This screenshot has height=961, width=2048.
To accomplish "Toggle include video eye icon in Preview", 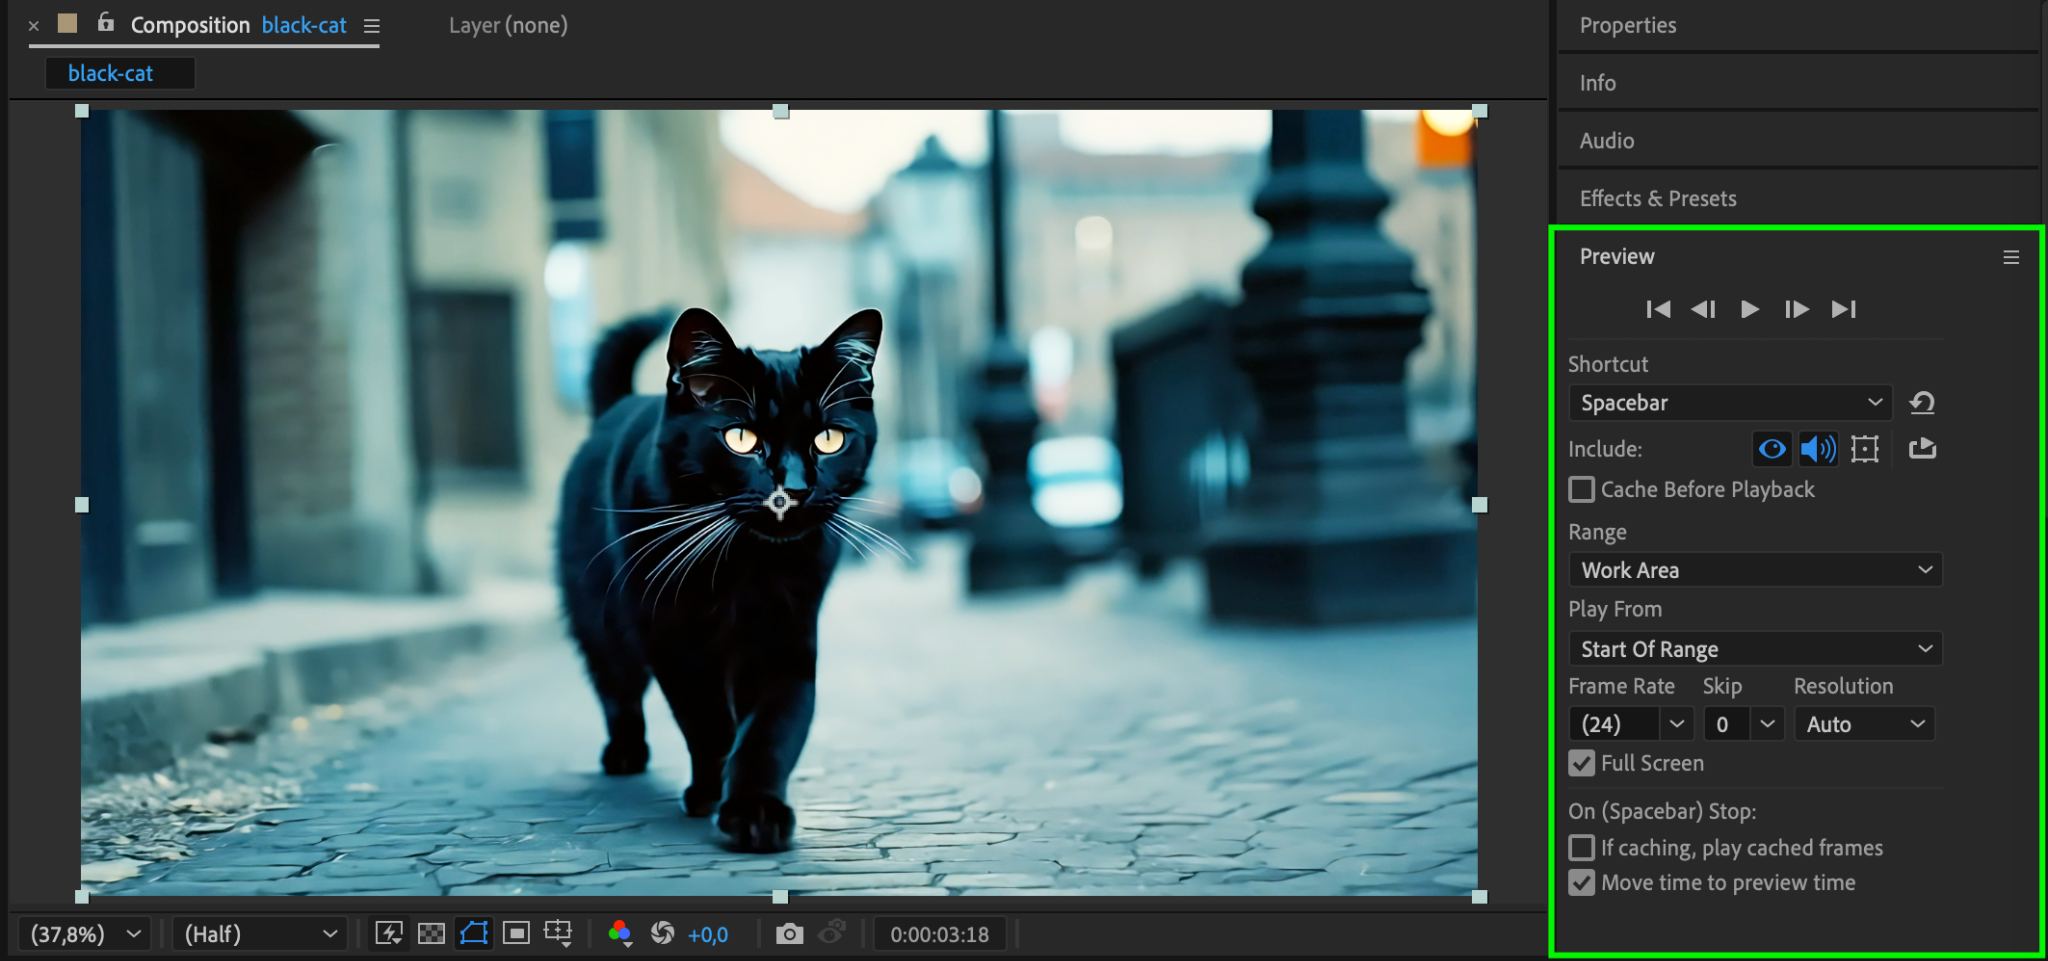I will pyautogui.click(x=1772, y=449).
